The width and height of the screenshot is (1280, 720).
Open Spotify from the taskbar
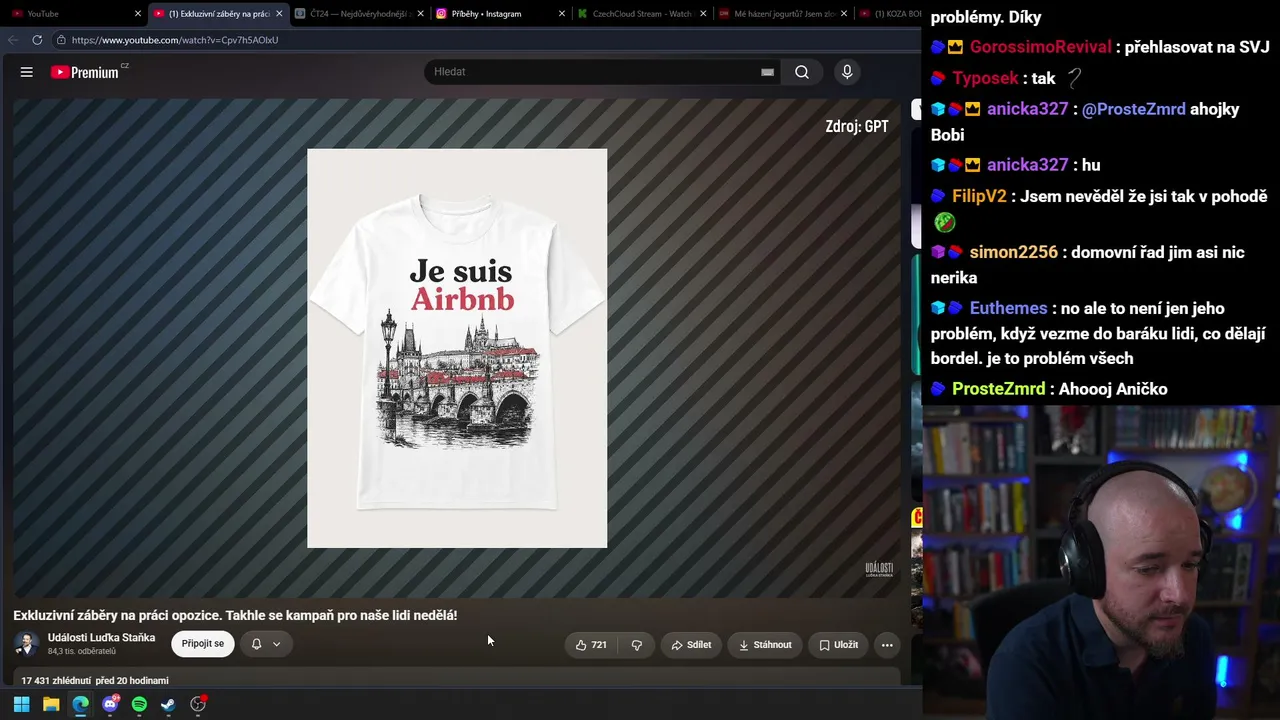139,704
